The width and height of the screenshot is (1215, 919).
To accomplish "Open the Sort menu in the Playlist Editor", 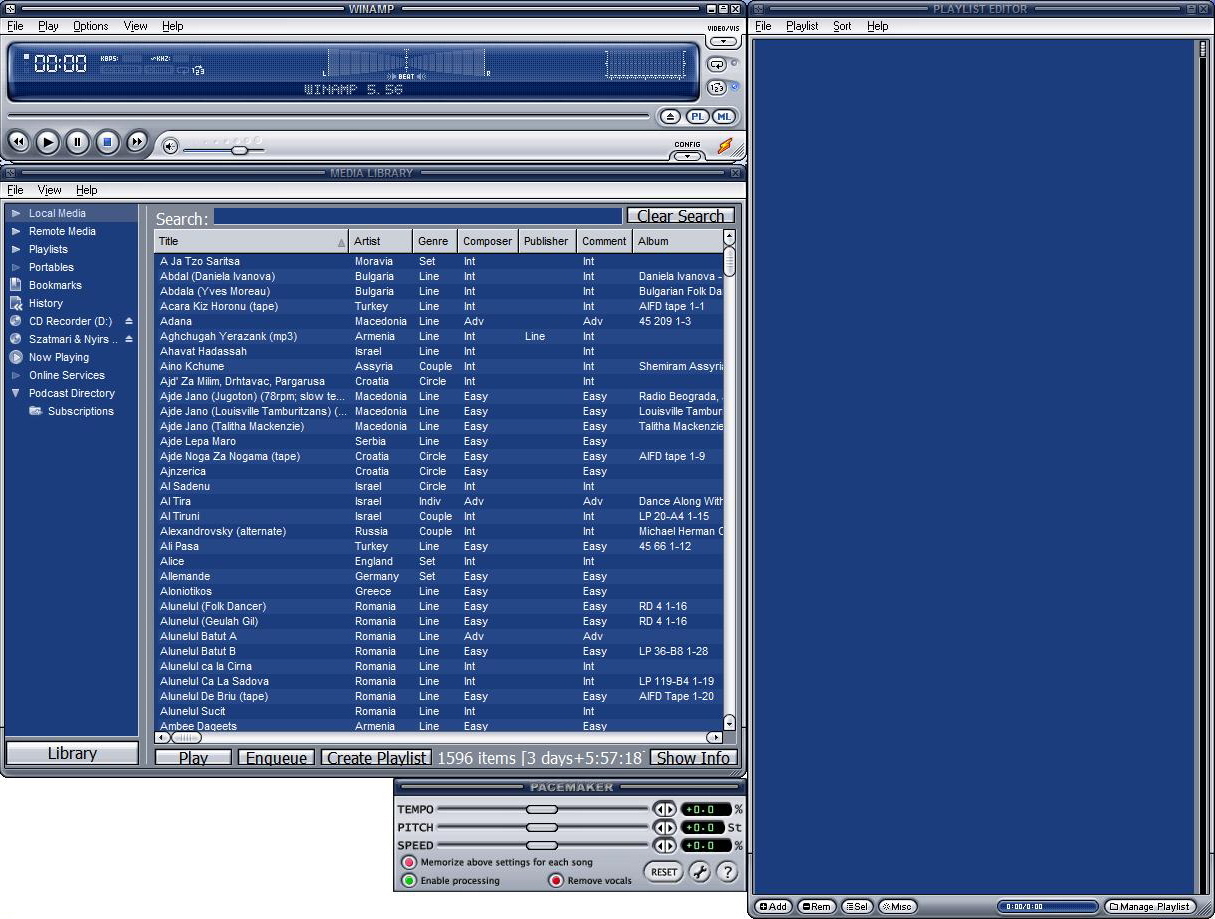I will [842, 25].
